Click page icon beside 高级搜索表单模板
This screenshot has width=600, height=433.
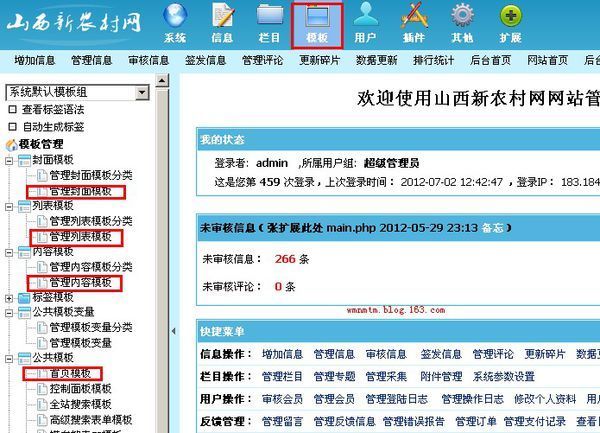click(x=42, y=420)
